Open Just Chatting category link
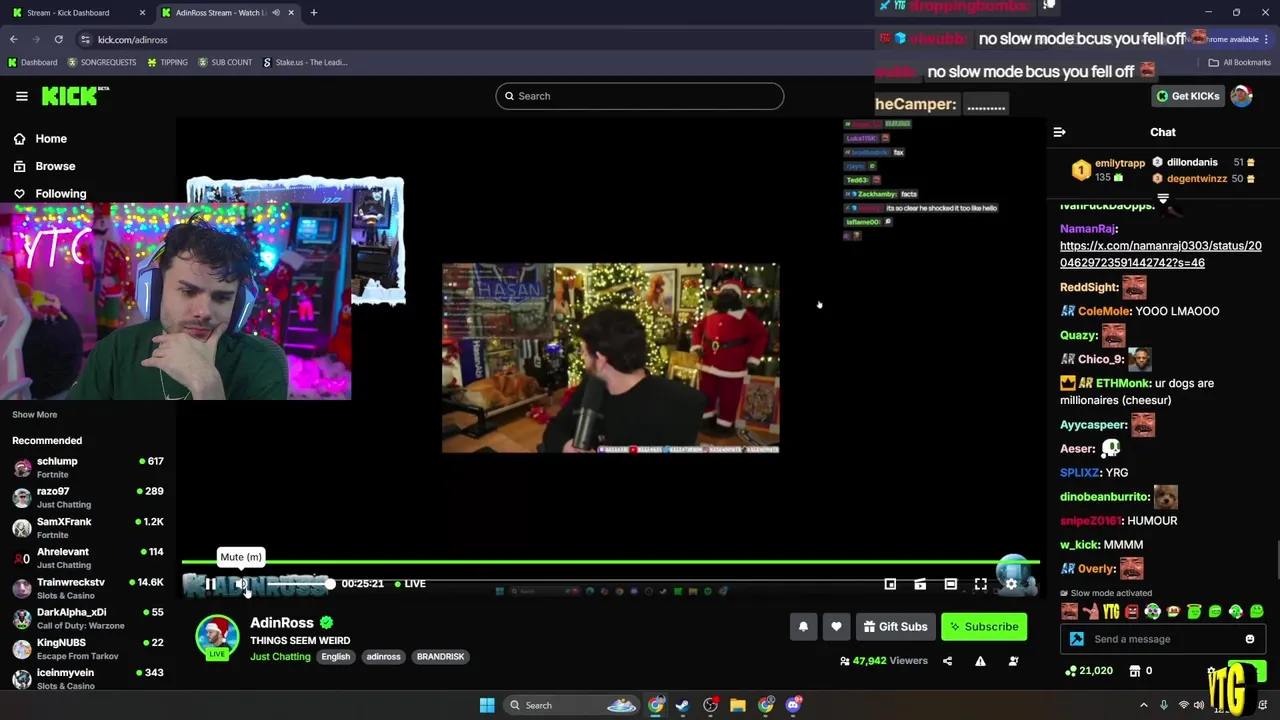Image resolution: width=1280 pixels, height=720 pixels. [x=280, y=657]
